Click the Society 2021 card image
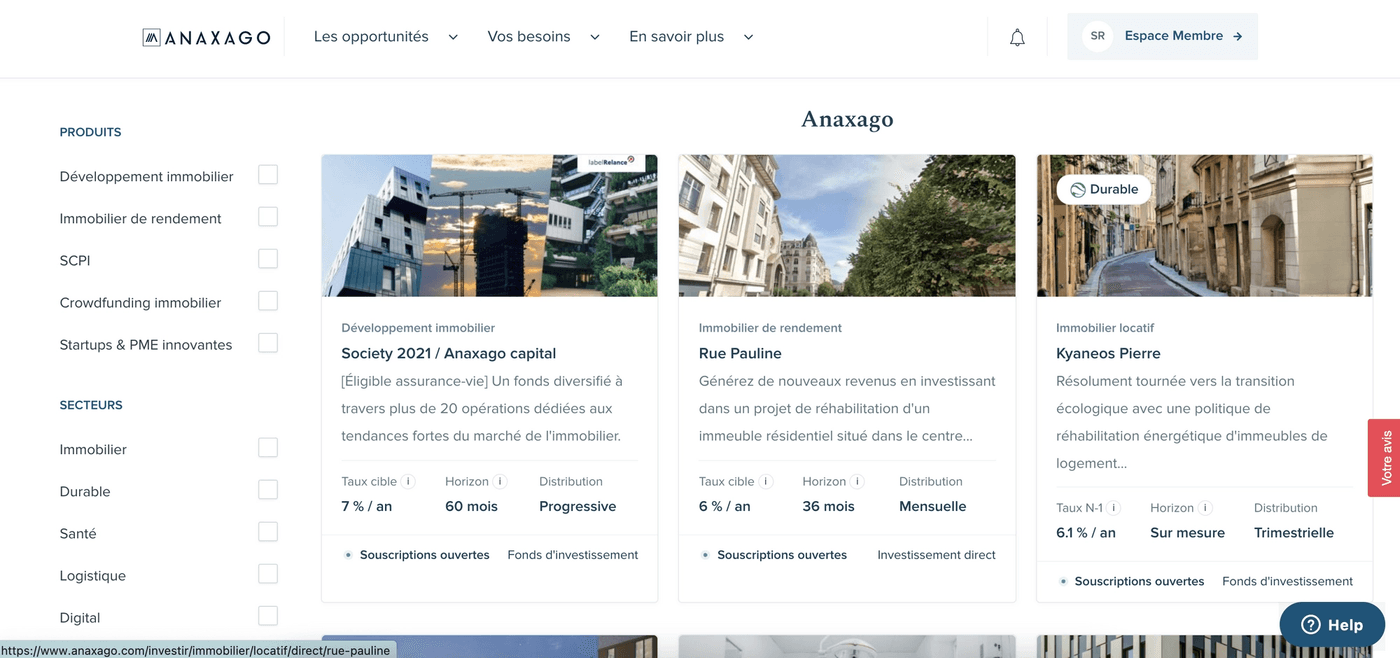This screenshot has width=1400, height=658. [x=490, y=226]
